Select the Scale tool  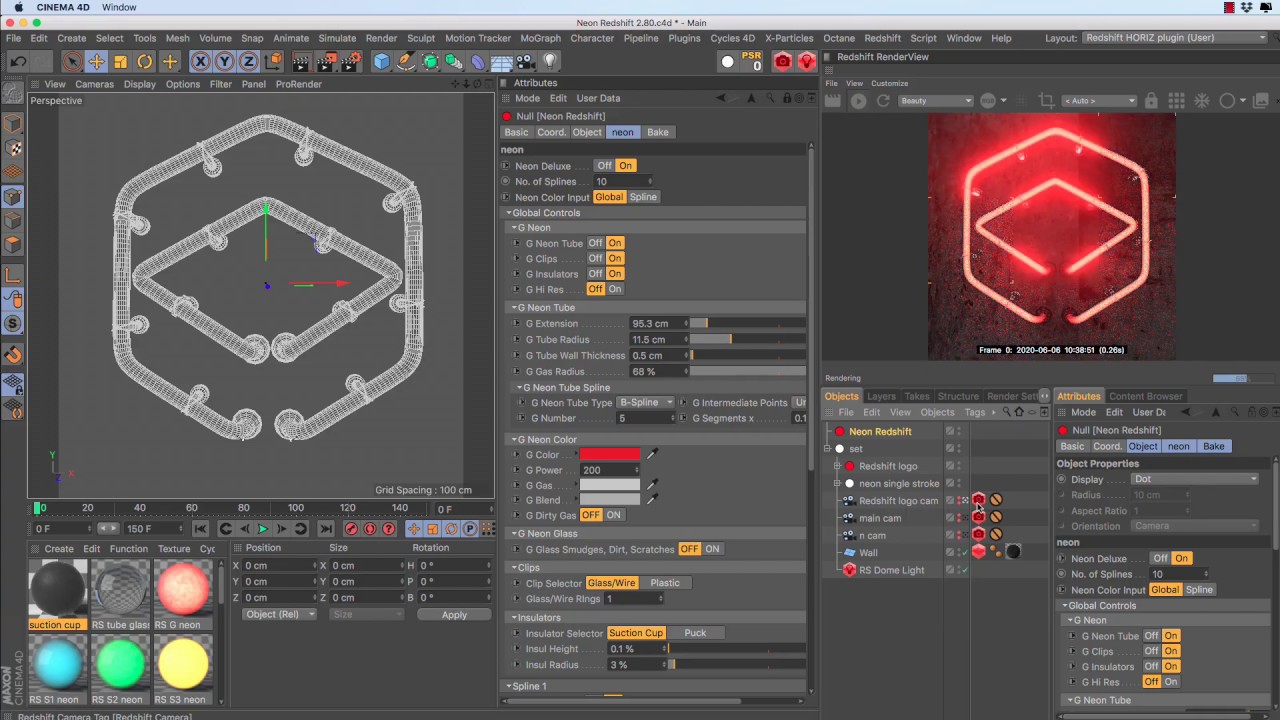120,62
